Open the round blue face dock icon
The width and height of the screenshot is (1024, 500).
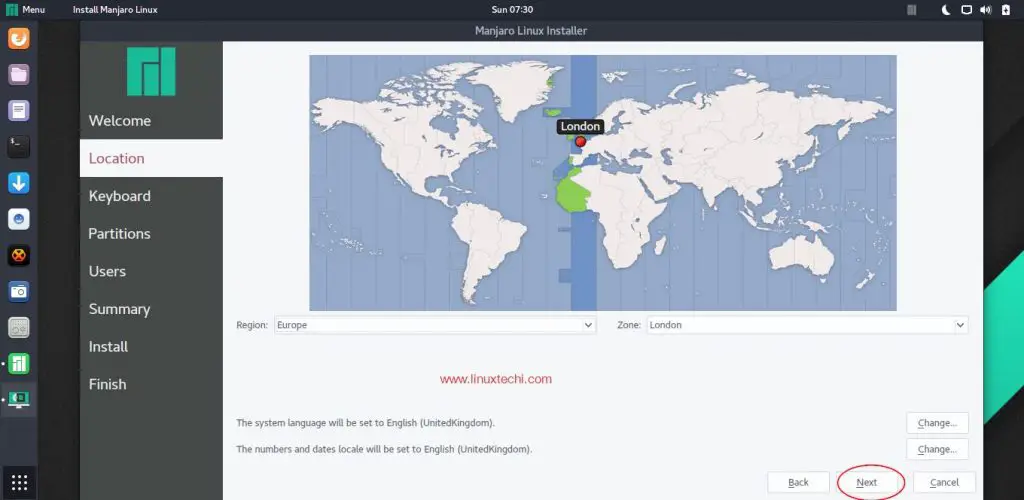pos(18,219)
